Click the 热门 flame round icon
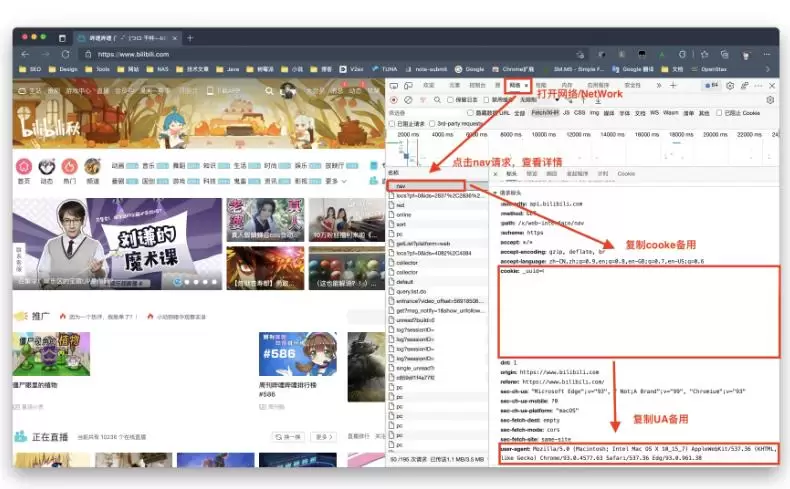The width and height of the screenshot is (790, 489). pyautogui.click(x=70, y=166)
